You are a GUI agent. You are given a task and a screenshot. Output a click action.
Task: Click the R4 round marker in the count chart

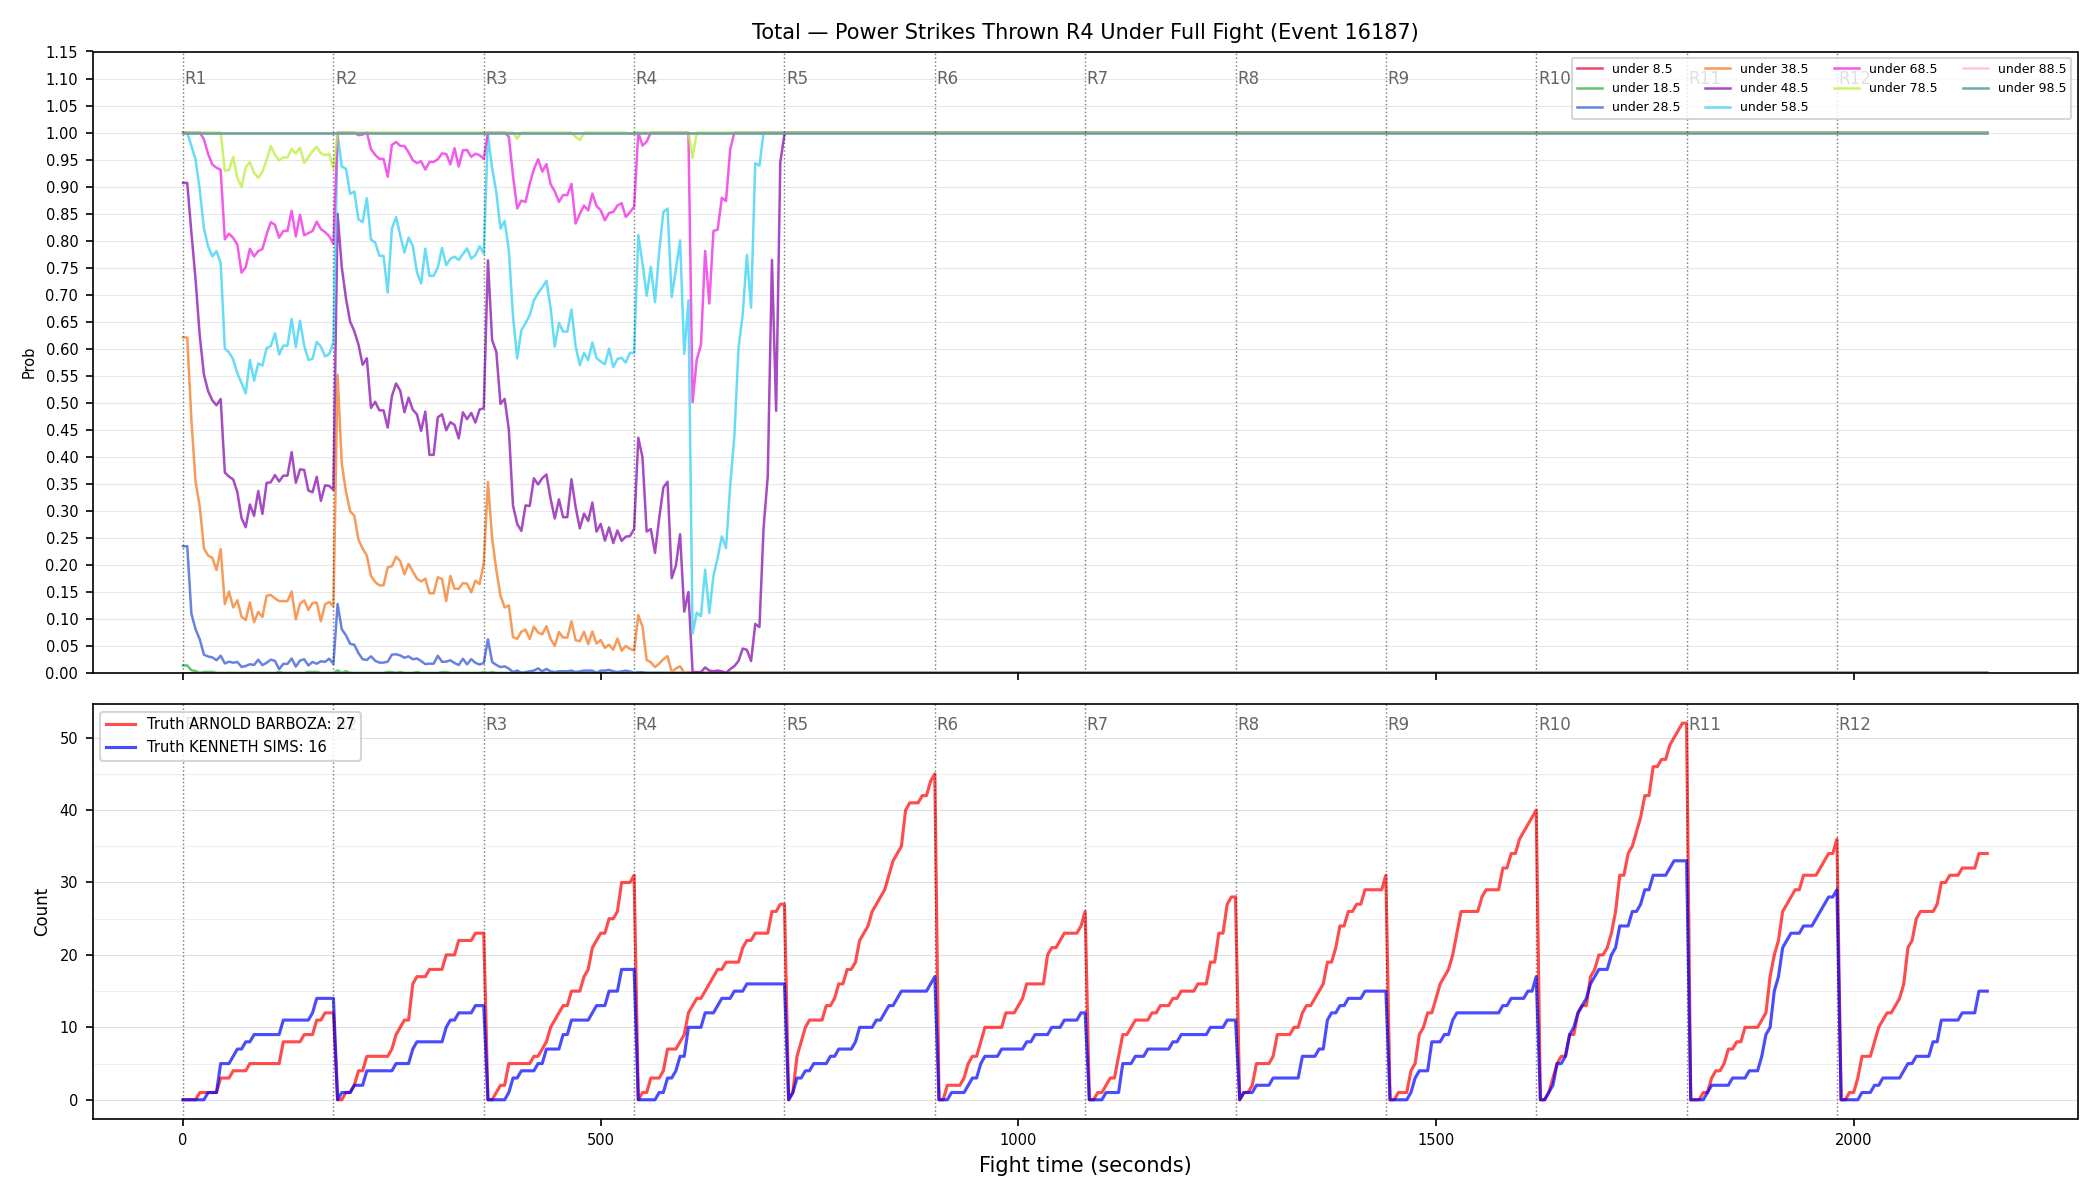click(646, 724)
